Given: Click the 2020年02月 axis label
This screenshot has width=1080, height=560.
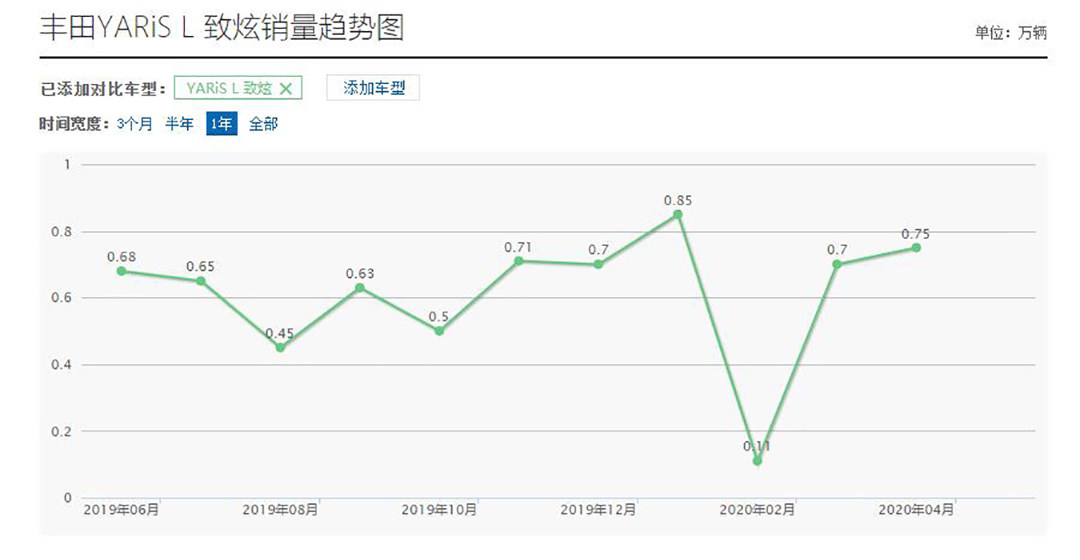Looking at the screenshot, I should pyautogui.click(x=757, y=510).
